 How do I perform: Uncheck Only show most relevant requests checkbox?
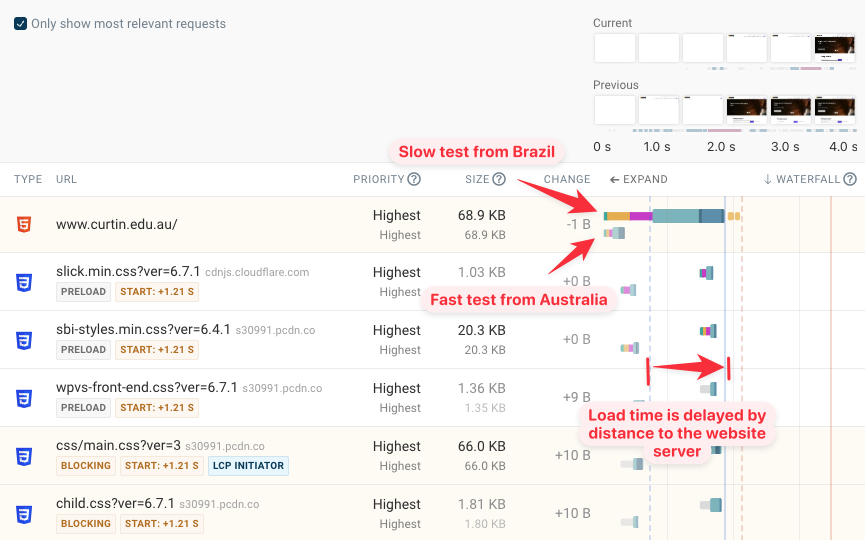point(20,24)
